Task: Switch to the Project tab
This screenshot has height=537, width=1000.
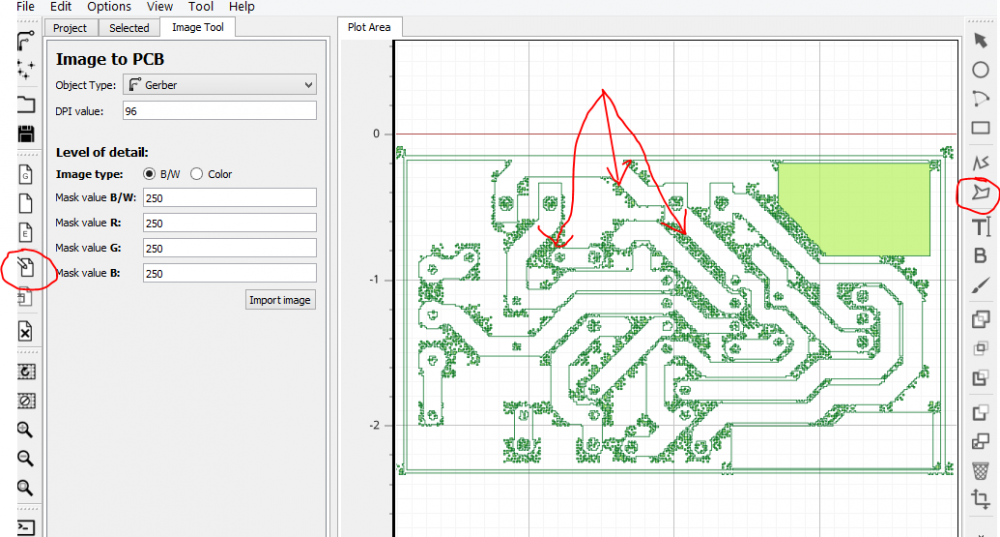Action: coord(70,28)
